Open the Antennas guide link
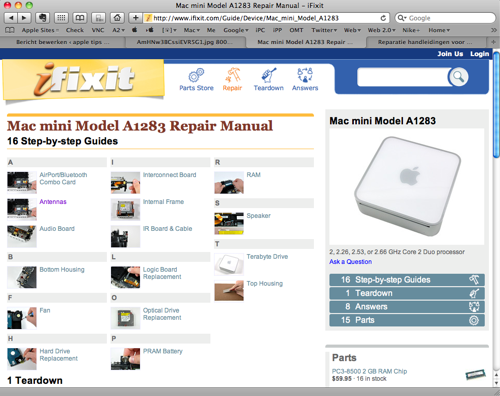 click(x=53, y=202)
